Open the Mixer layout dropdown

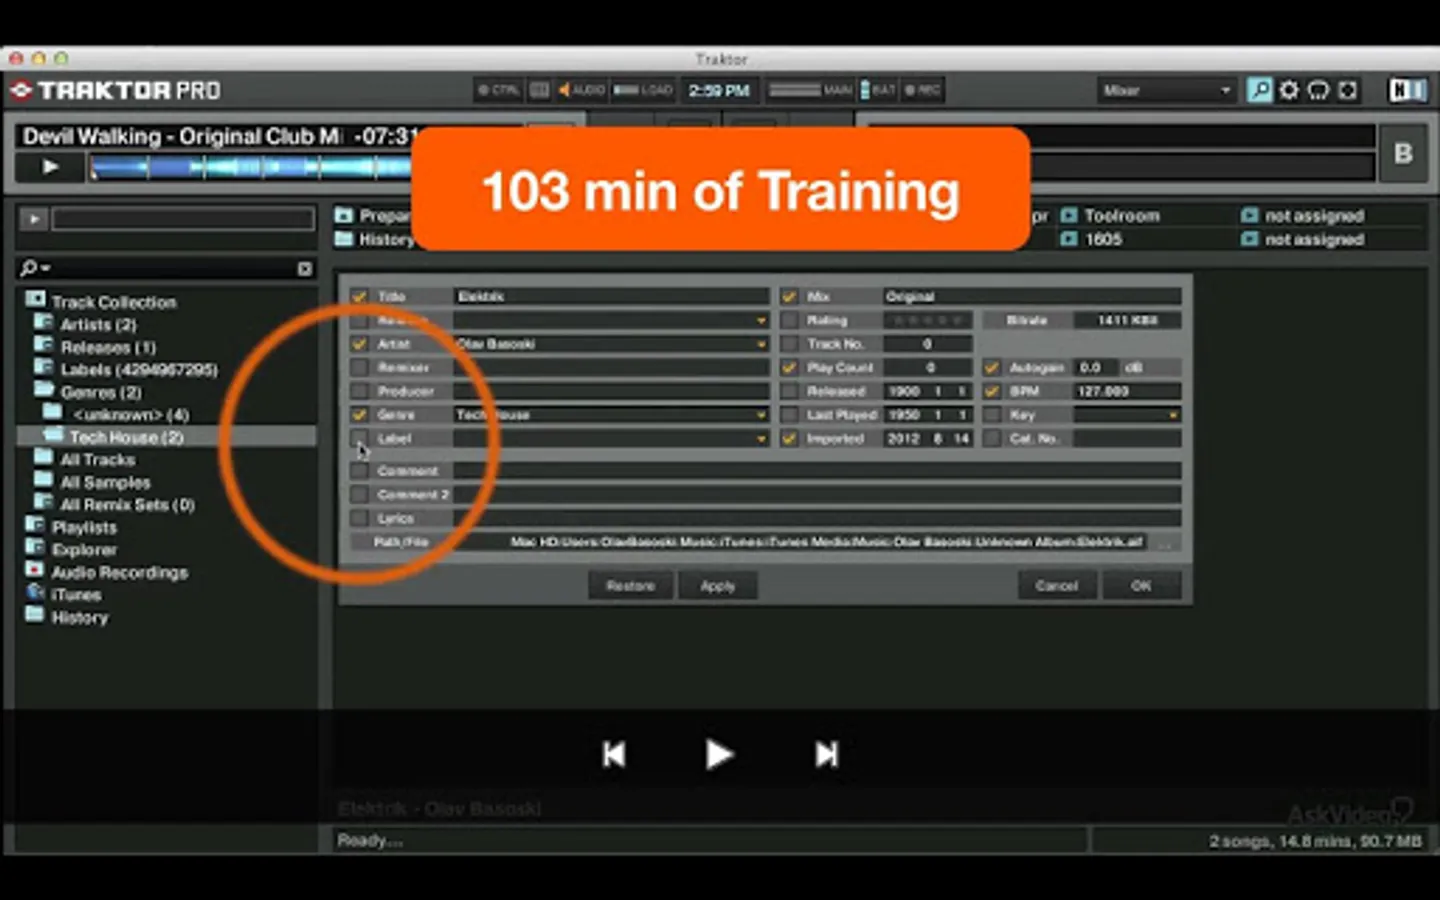[x=1166, y=90]
